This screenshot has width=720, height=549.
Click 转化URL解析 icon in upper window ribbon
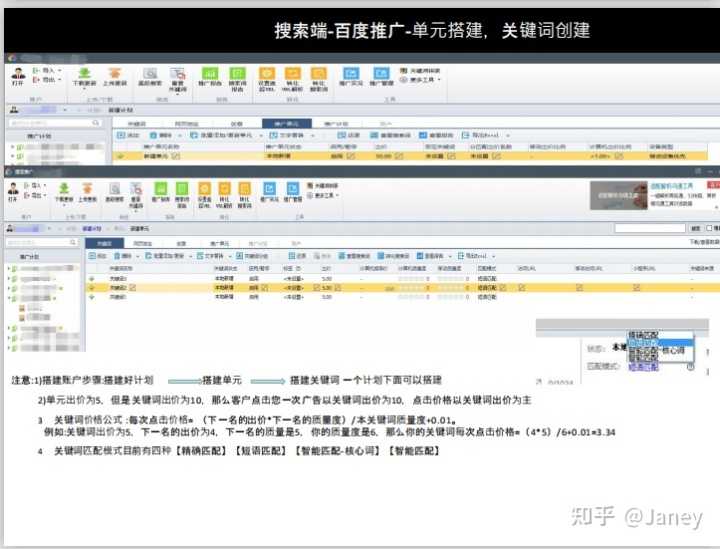tap(292, 79)
